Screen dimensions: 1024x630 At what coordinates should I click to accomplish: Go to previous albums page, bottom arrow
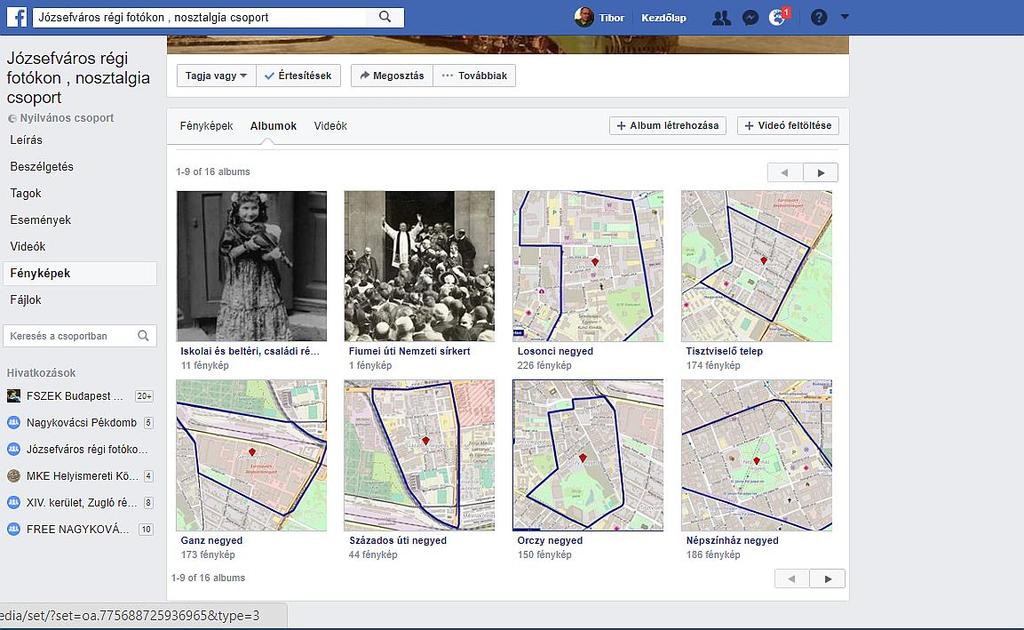tap(792, 578)
